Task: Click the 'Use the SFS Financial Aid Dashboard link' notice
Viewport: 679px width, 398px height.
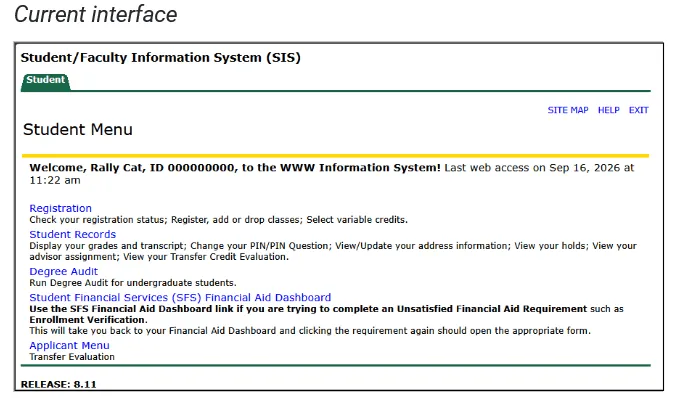Action: [326, 314]
